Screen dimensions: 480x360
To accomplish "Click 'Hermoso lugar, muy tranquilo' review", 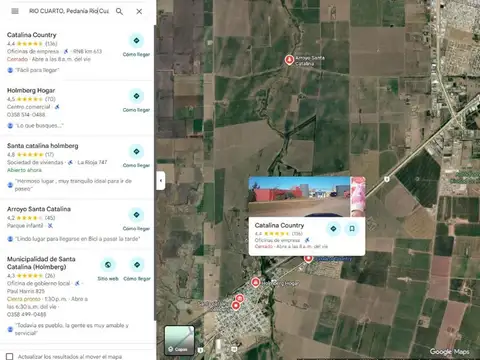I will coord(73,185).
